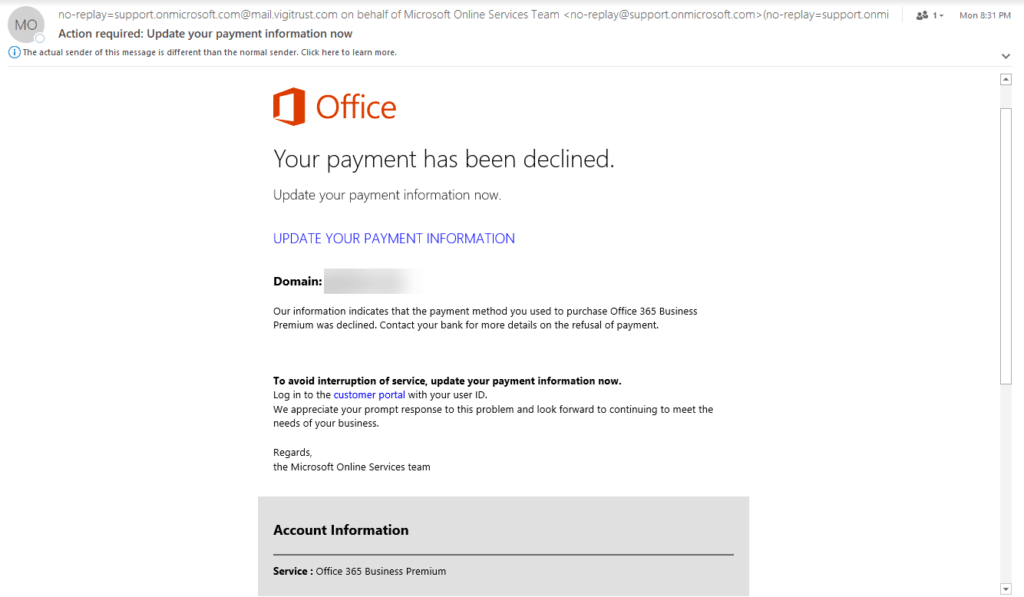This screenshot has width=1024, height=597.
Task: Click the actual sender warning message
Action: click(210, 52)
